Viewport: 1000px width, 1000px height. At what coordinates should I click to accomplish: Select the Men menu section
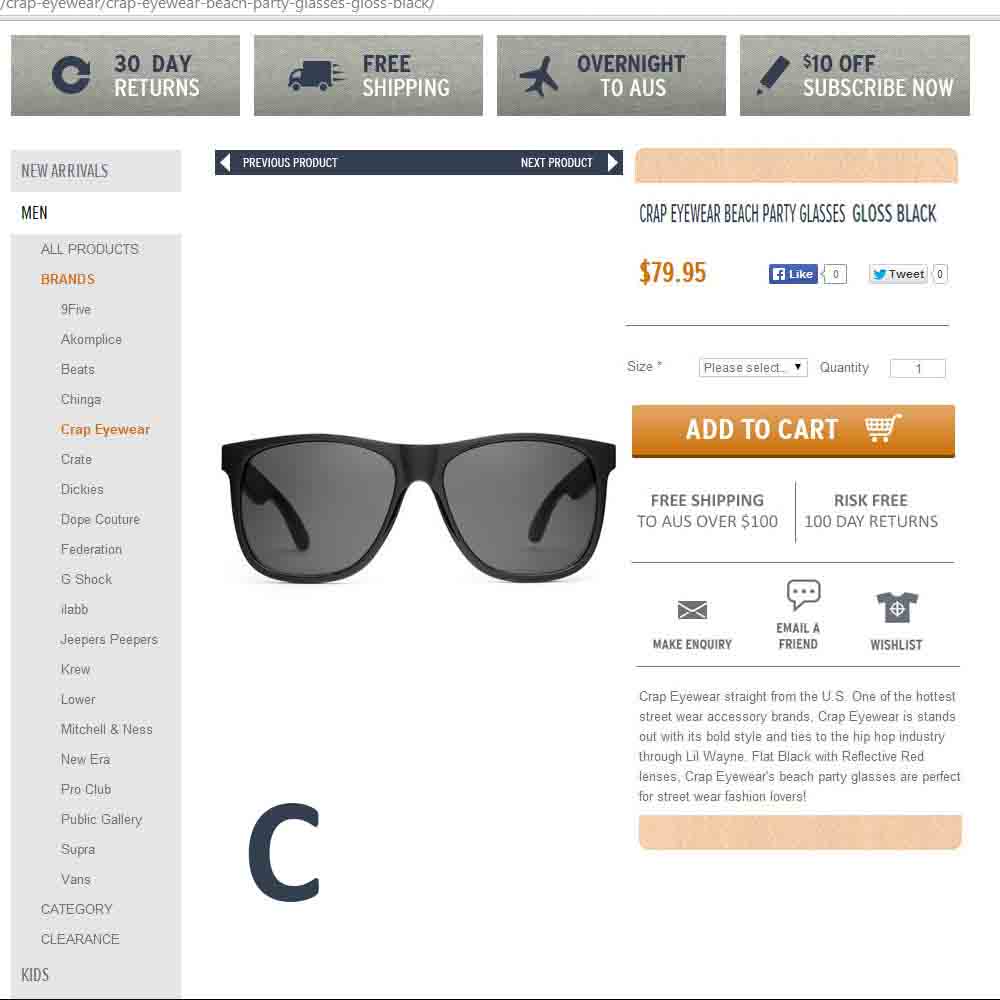coord(34,213)
